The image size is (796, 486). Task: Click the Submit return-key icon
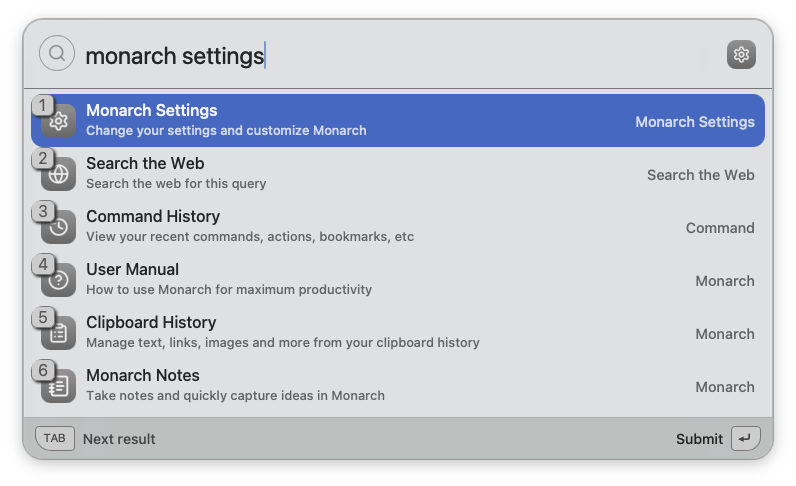(745, 438)
